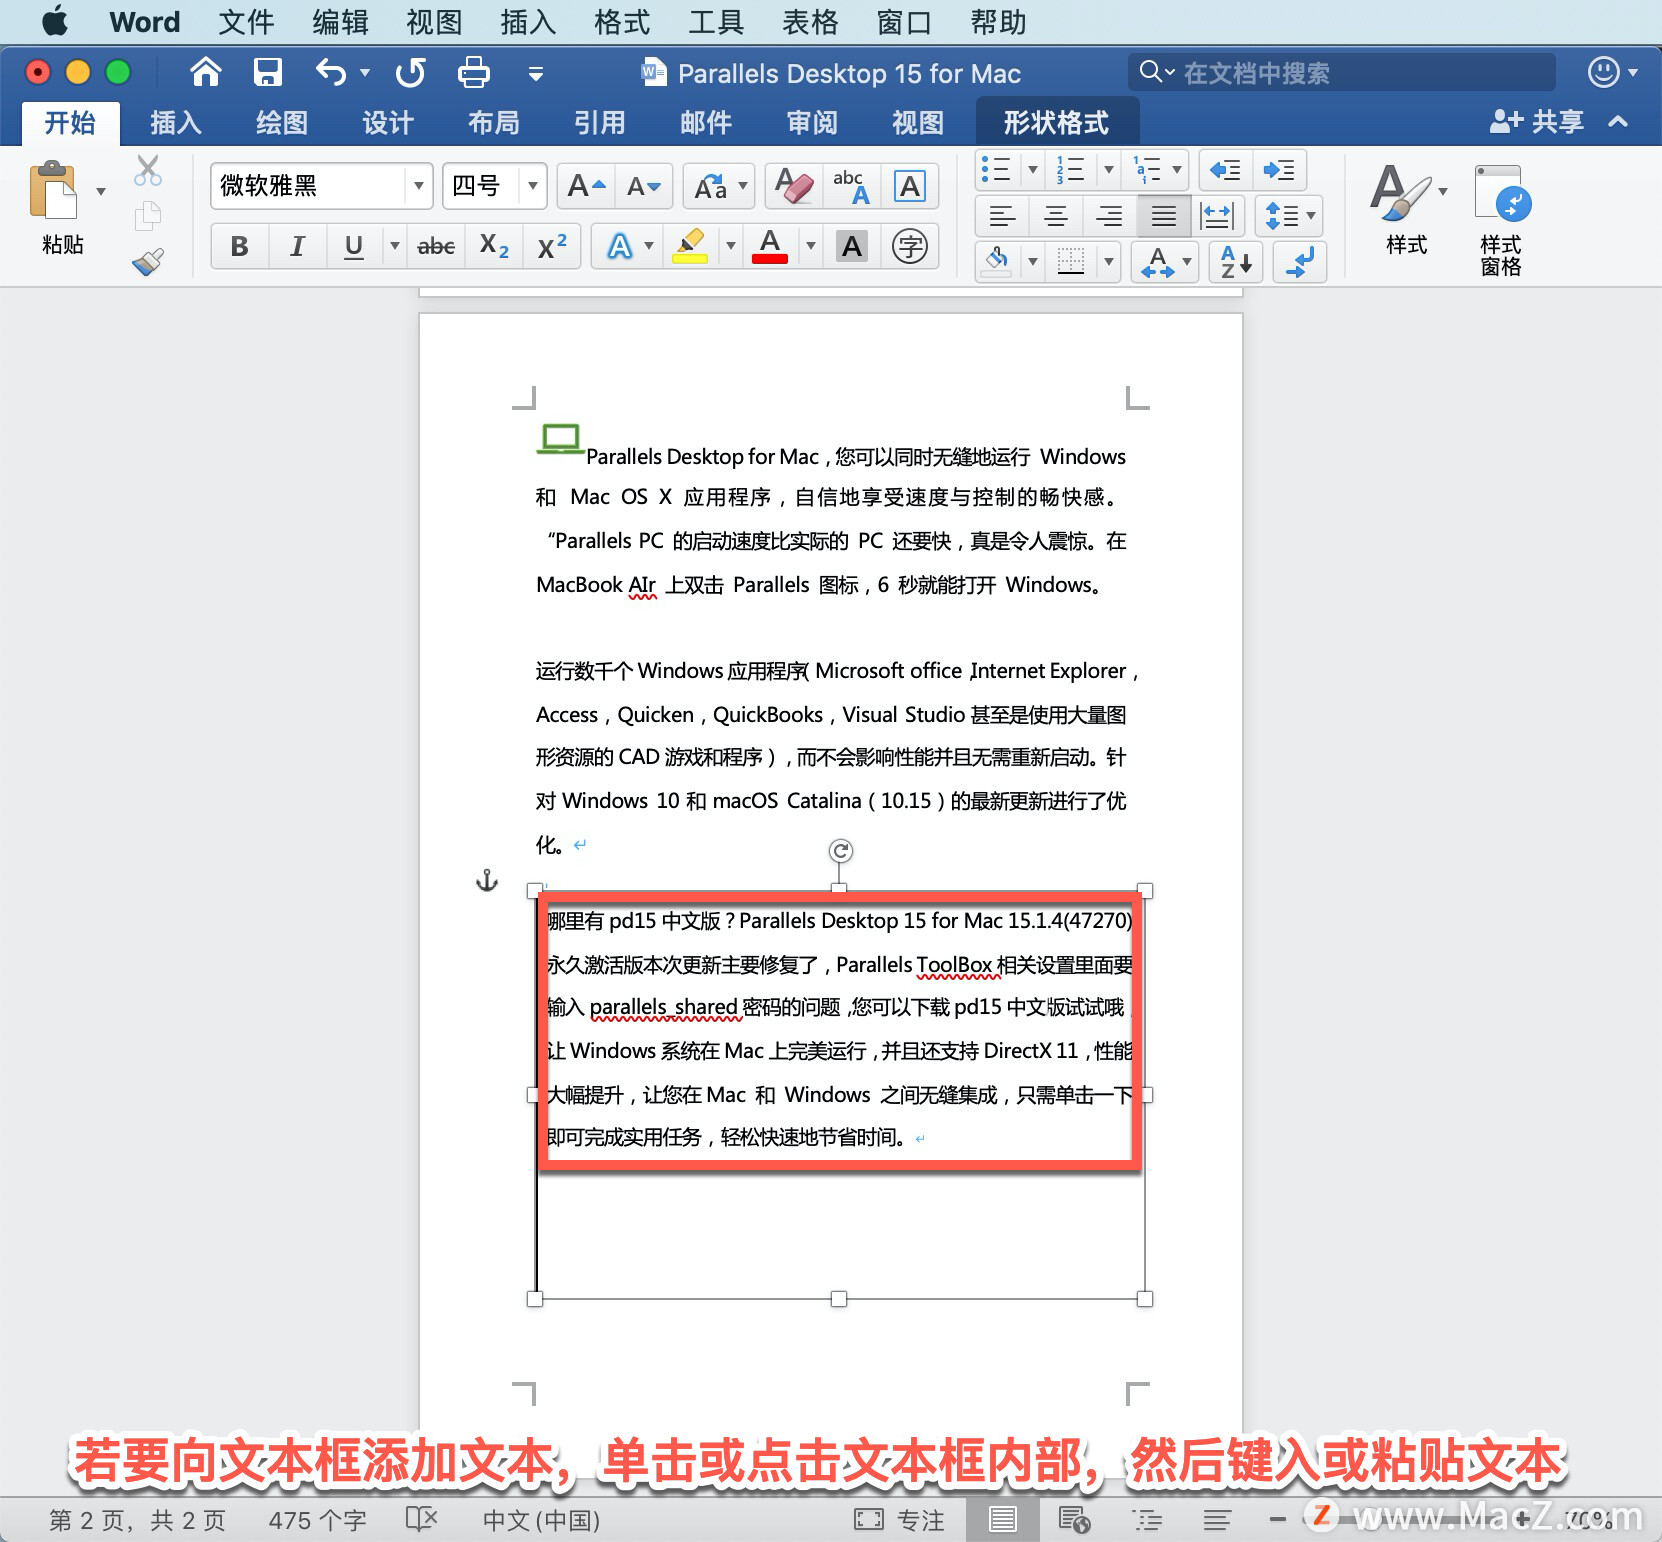Undo the last action
The image size is (1662, 1542).
pos(331,72)
